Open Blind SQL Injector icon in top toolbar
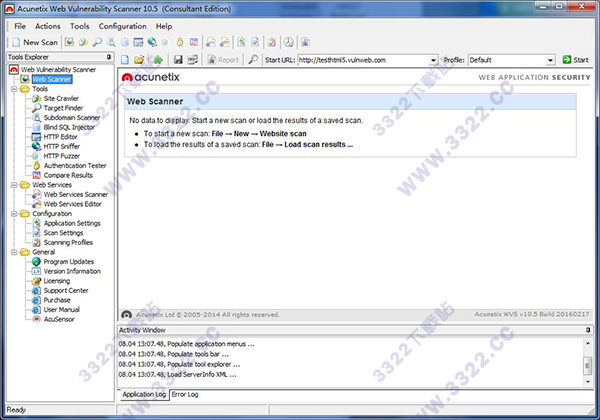600x420 pixels. 125,42
